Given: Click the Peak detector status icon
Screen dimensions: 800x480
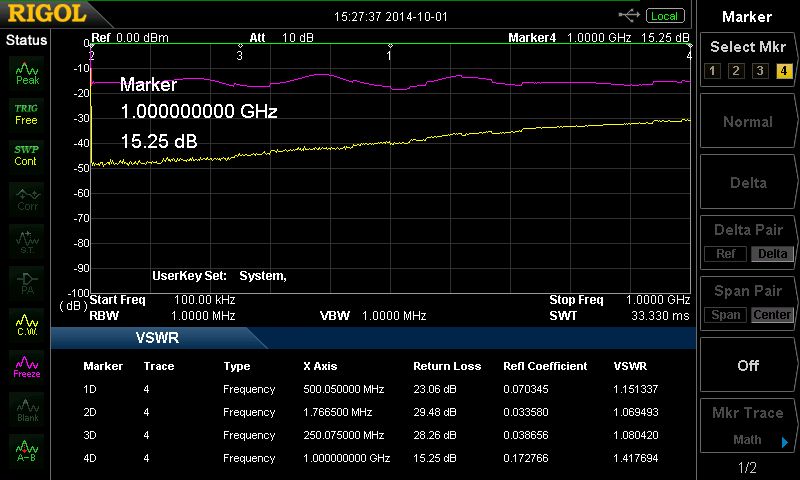Looking at the screenshot, I should click(x=26, y=72).
